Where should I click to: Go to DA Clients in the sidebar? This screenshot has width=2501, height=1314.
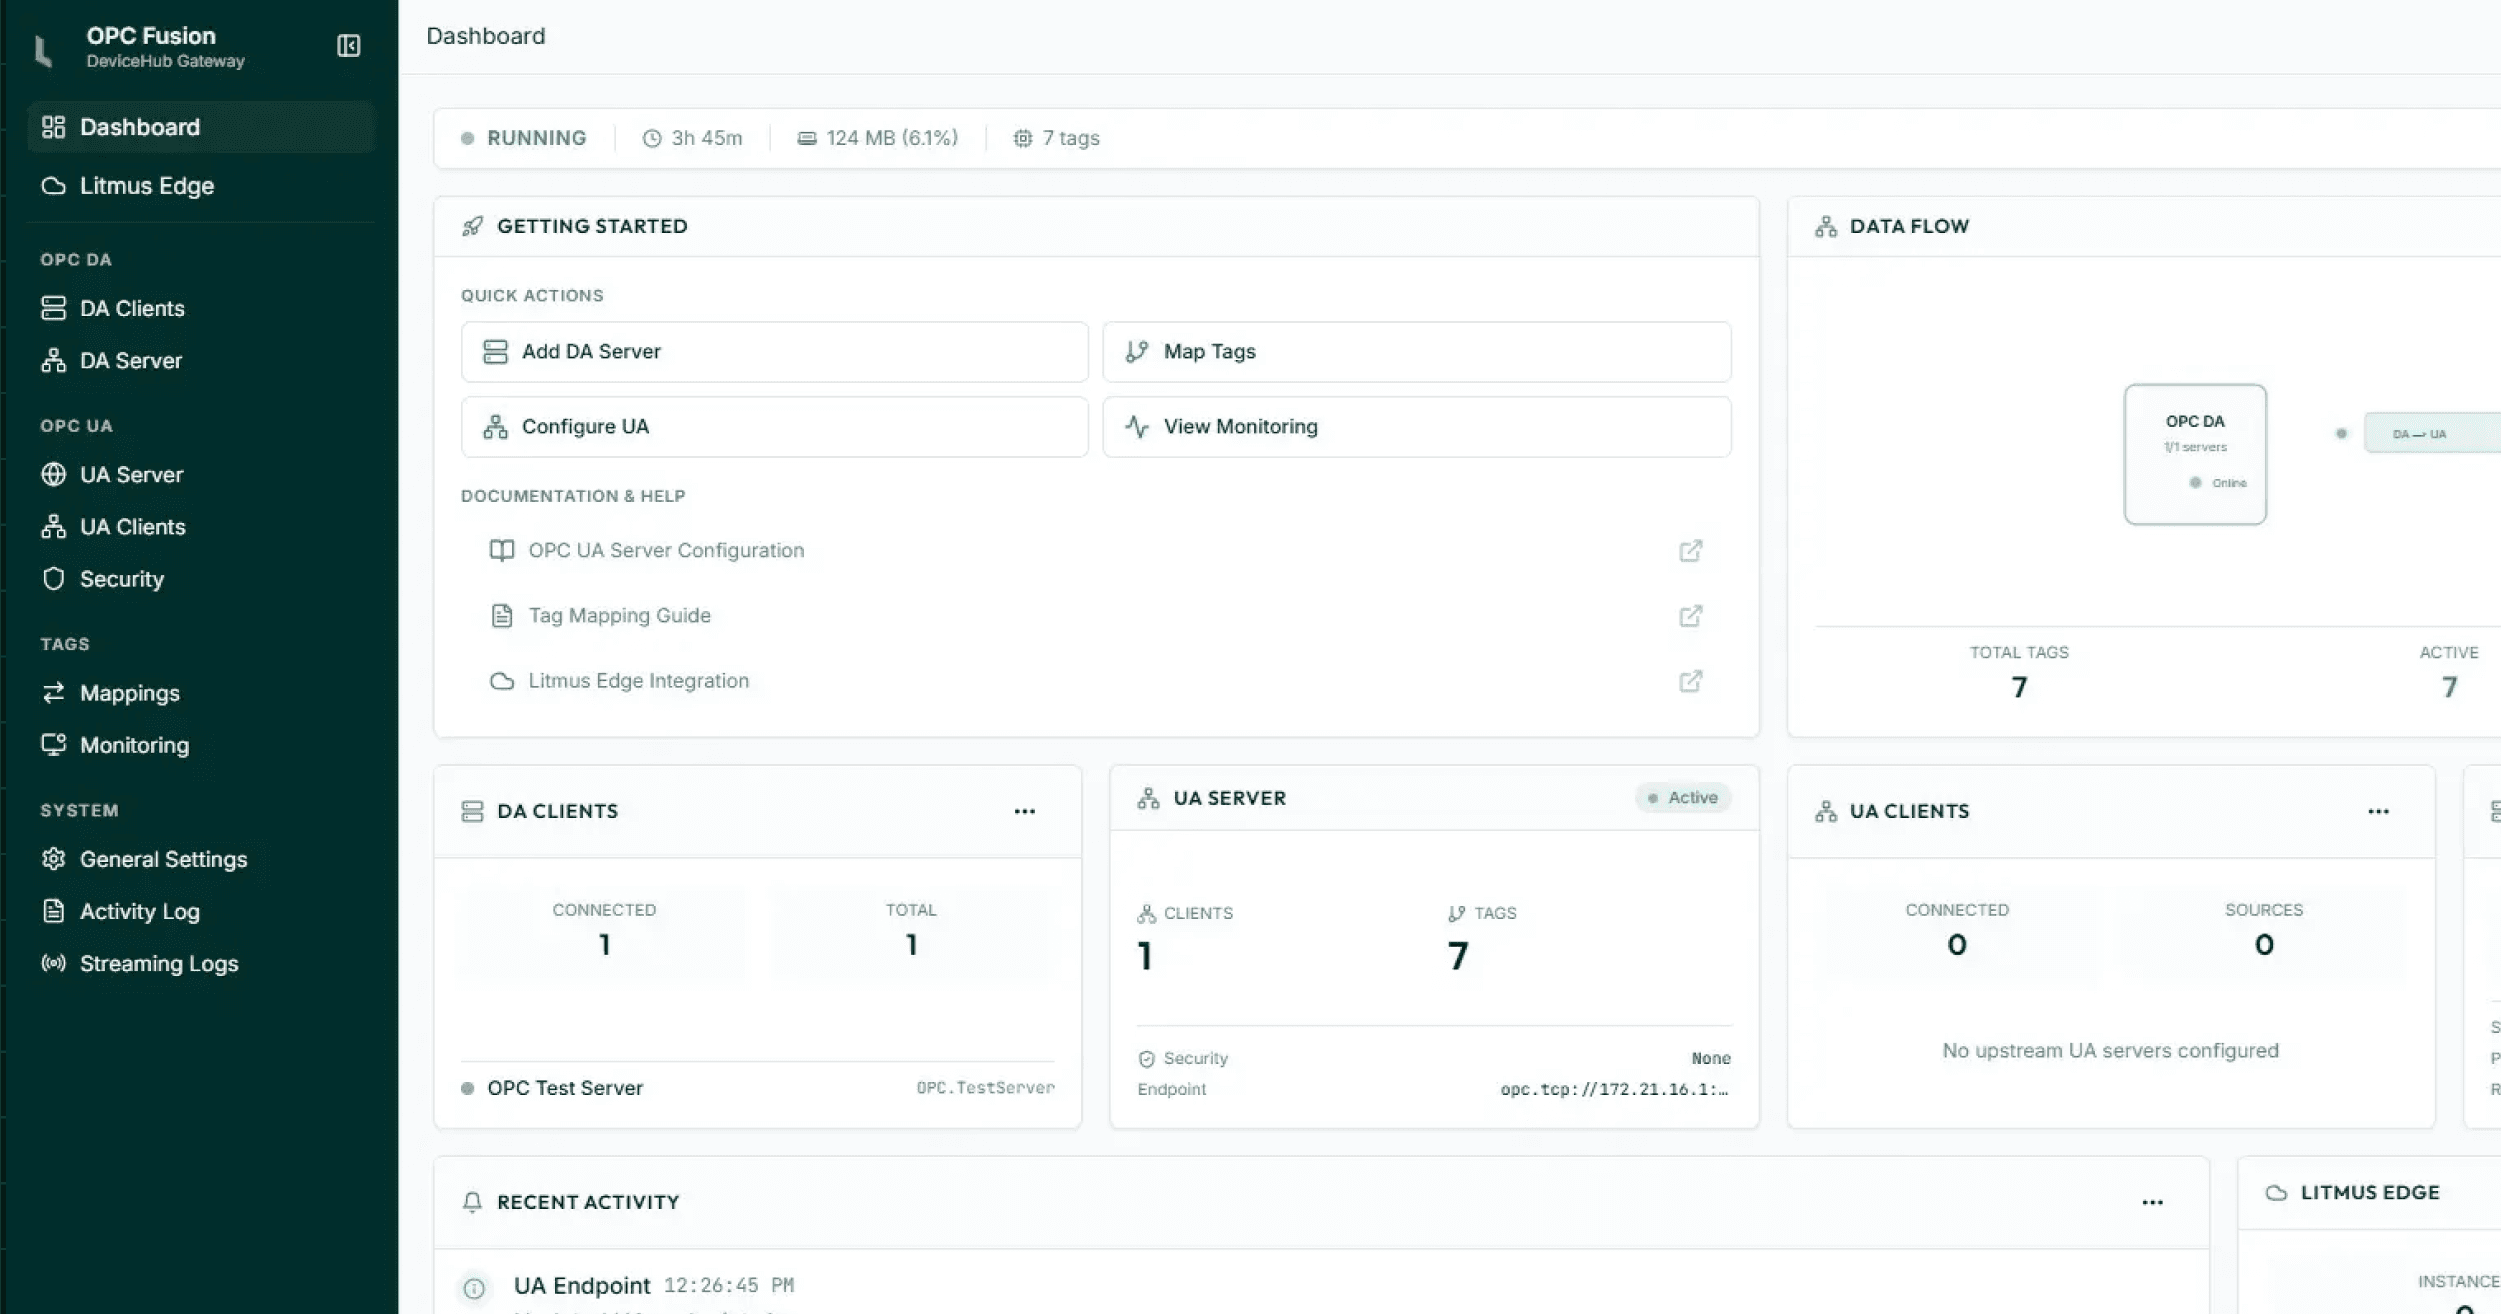(201, 308)
